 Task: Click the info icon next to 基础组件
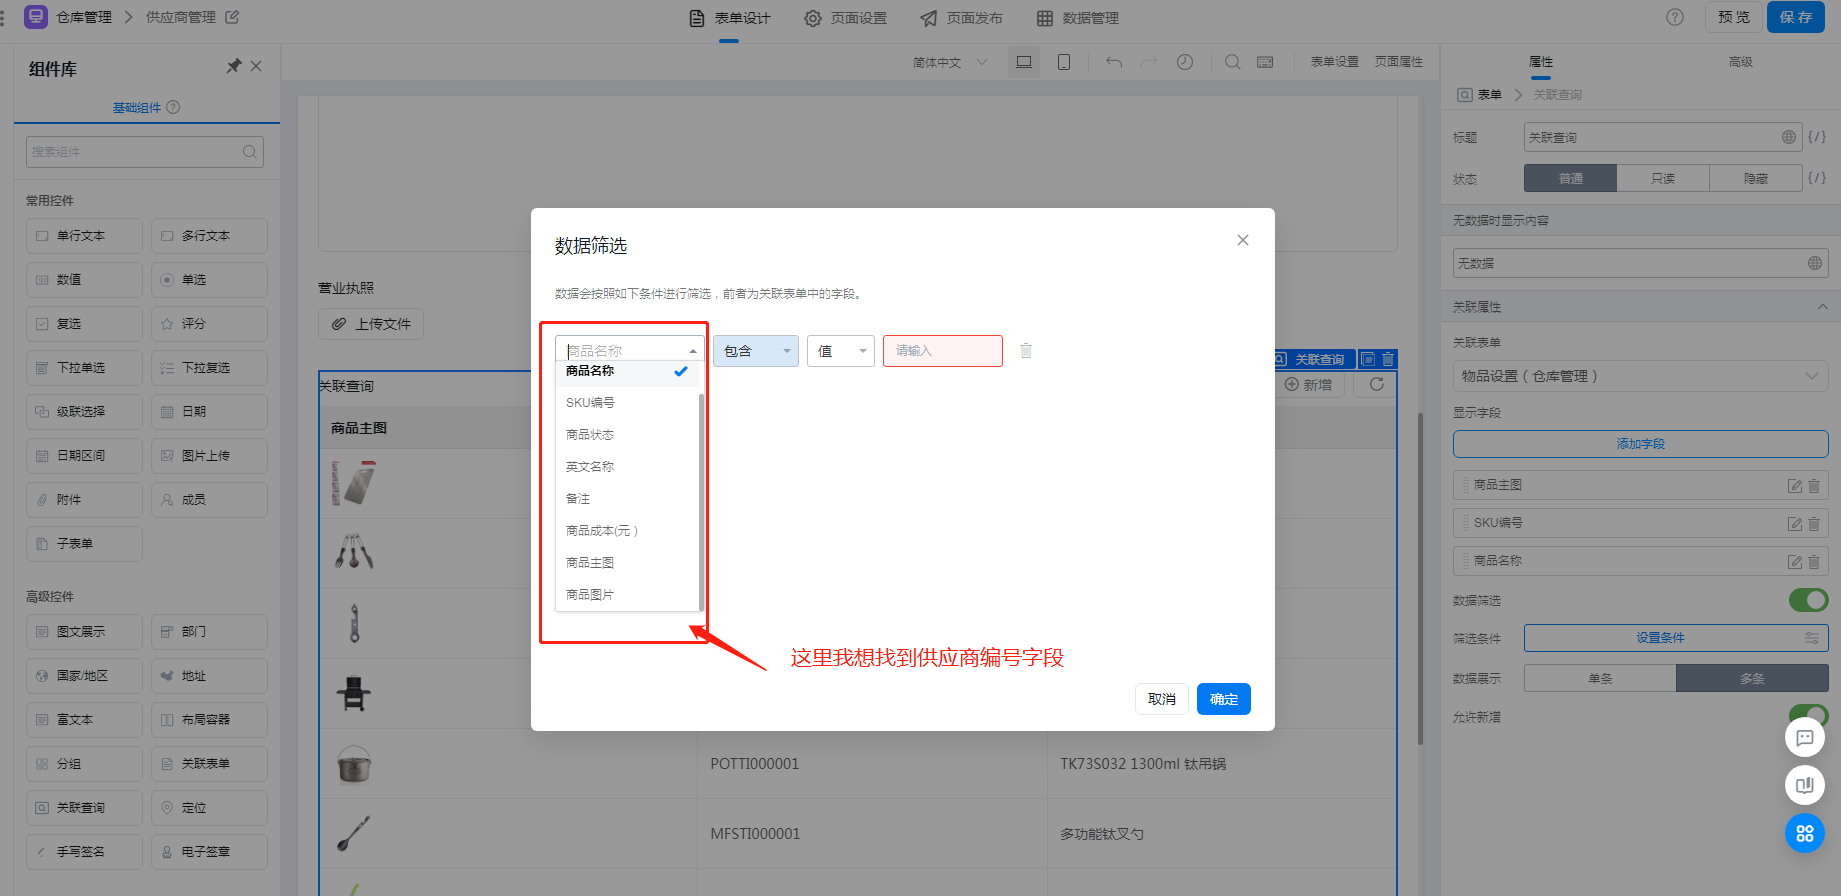(x=173, y=107)
